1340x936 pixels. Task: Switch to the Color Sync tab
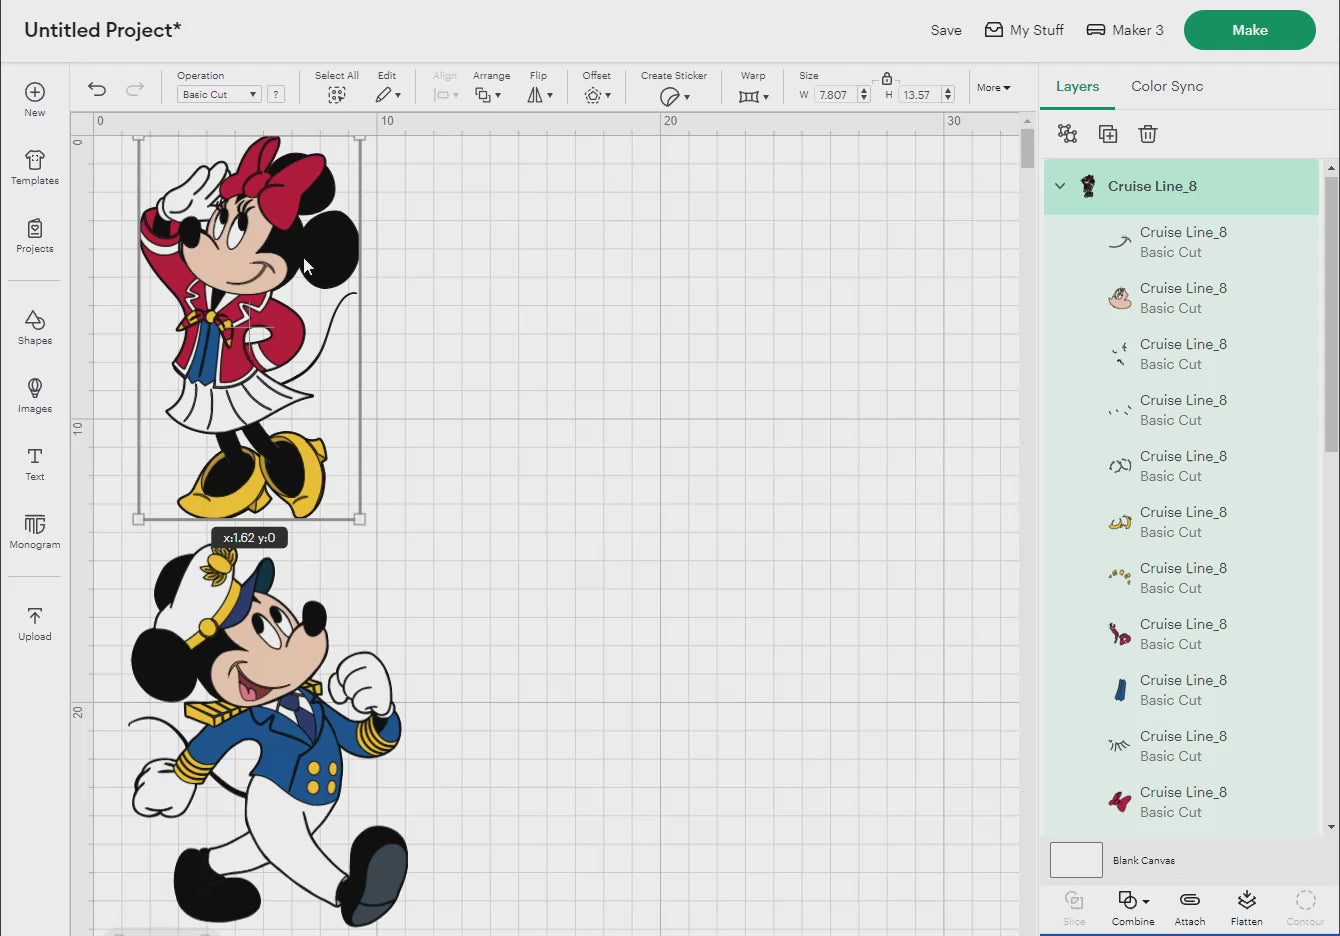tap(1167, 87)
